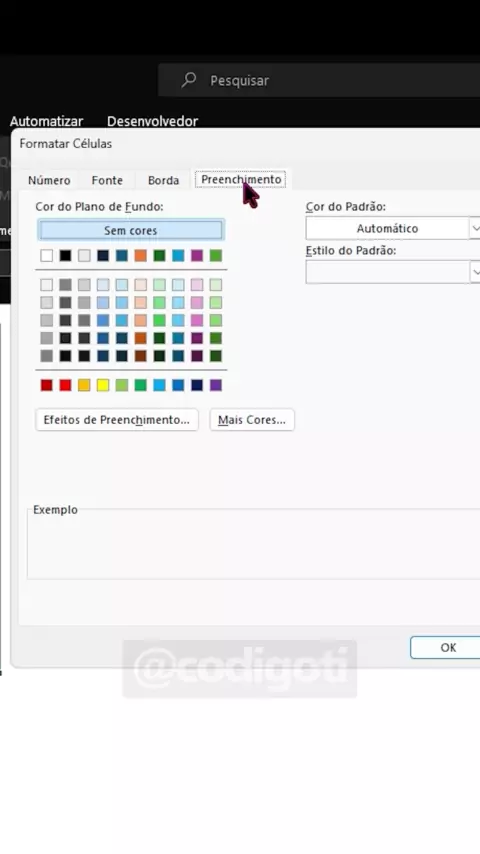Open the Fonte tab
The width and height of the screenshot is (480, 854).
tap(107, 180)
